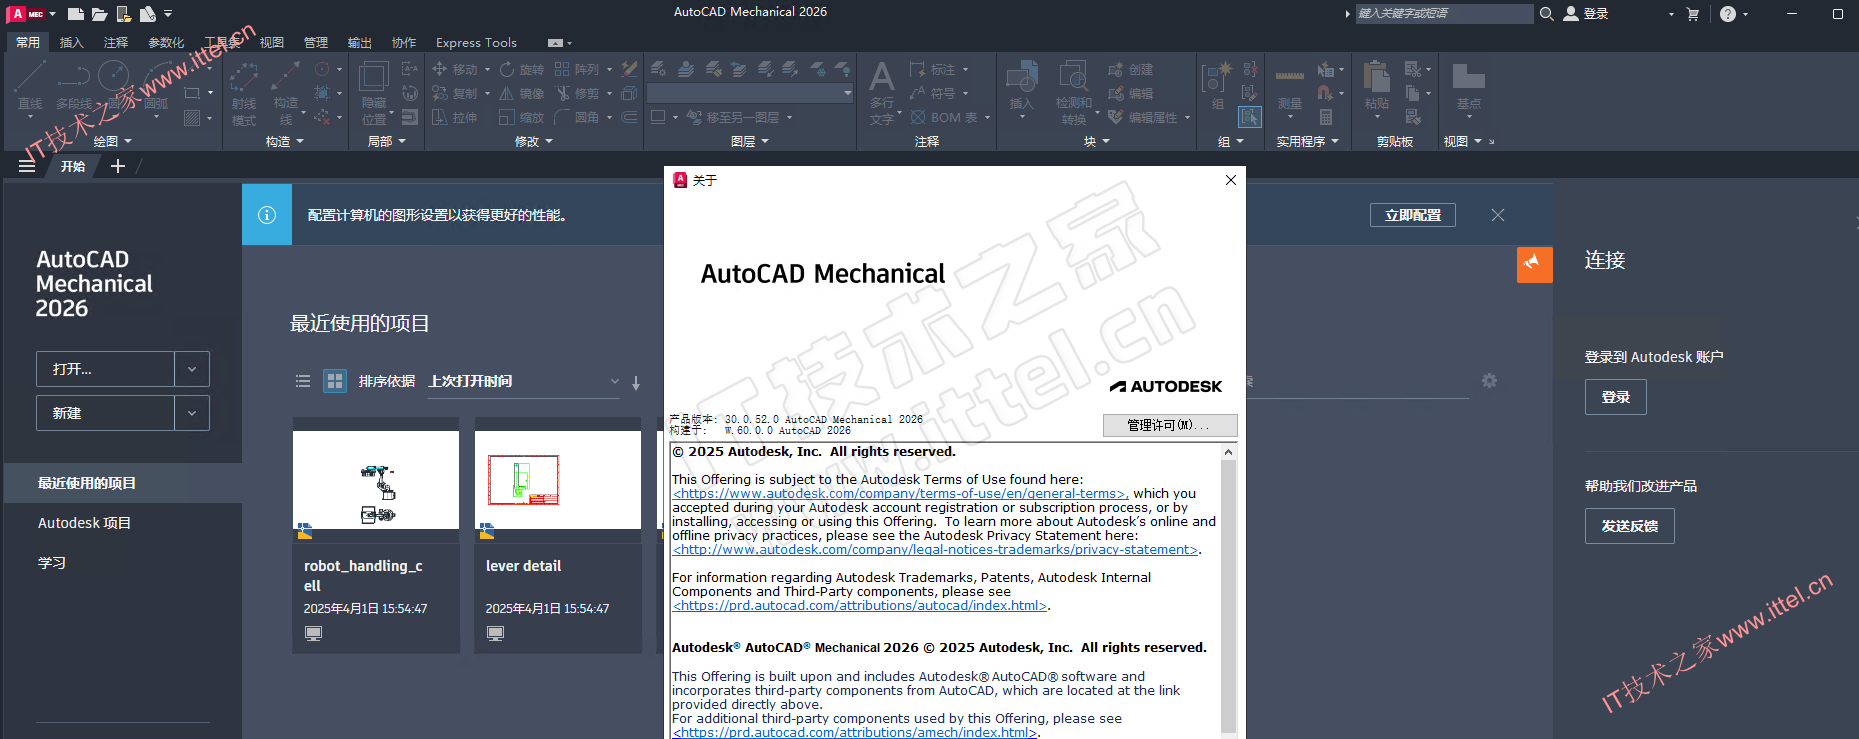Switch to the 参数化 ribbon tab
1859x739 pixels.
point(166,43)
